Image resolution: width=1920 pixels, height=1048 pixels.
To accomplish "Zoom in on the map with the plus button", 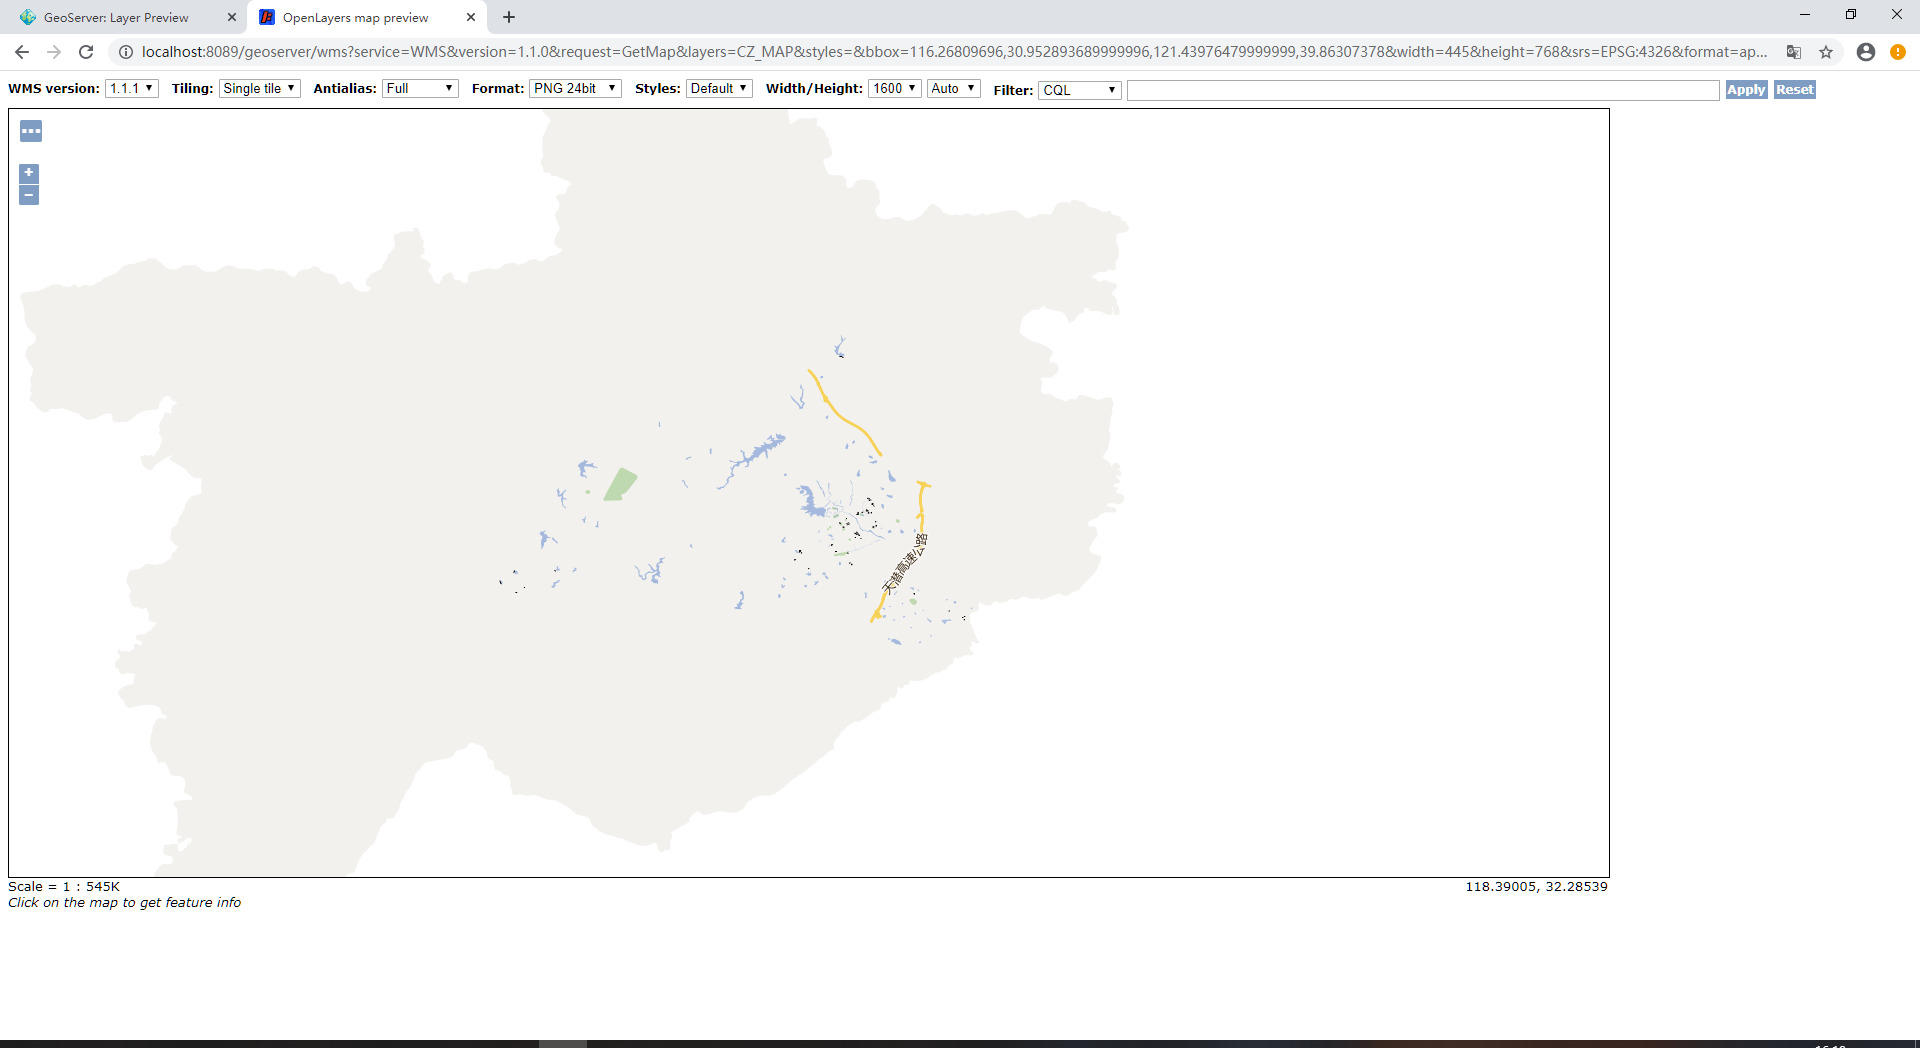I will [28, 172].
